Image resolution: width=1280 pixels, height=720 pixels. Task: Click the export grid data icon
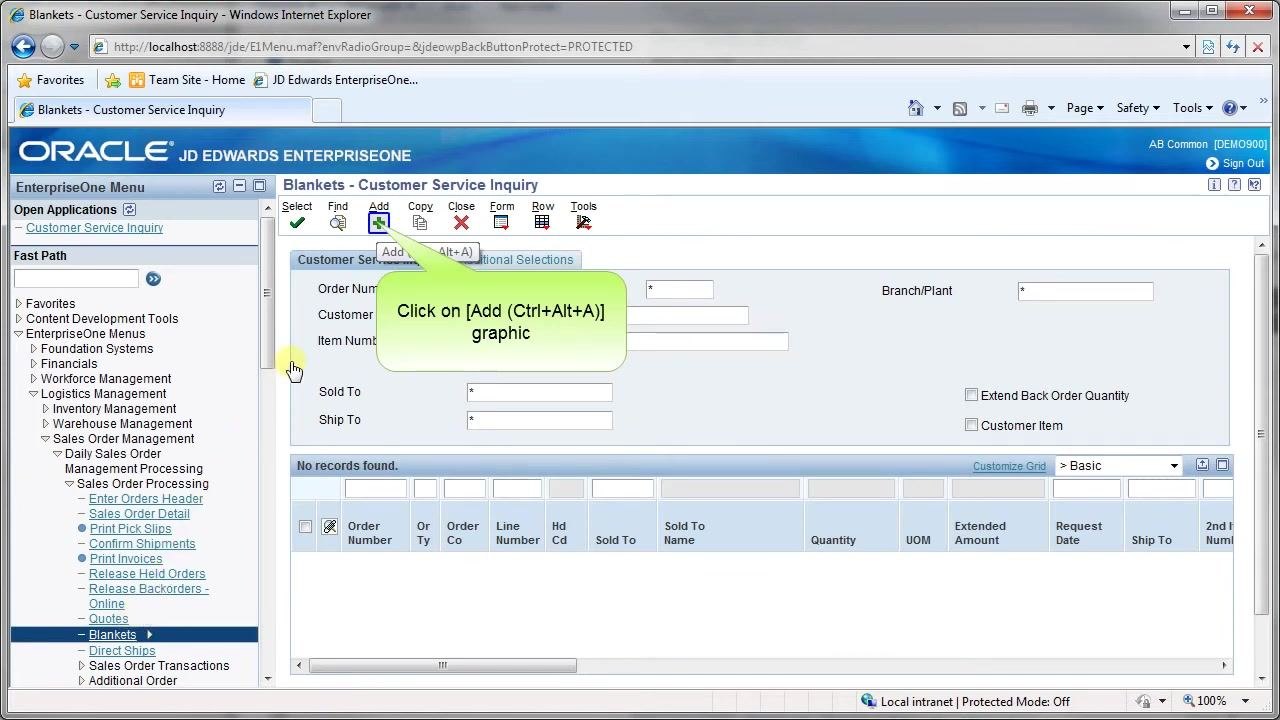coord(1202,465)
